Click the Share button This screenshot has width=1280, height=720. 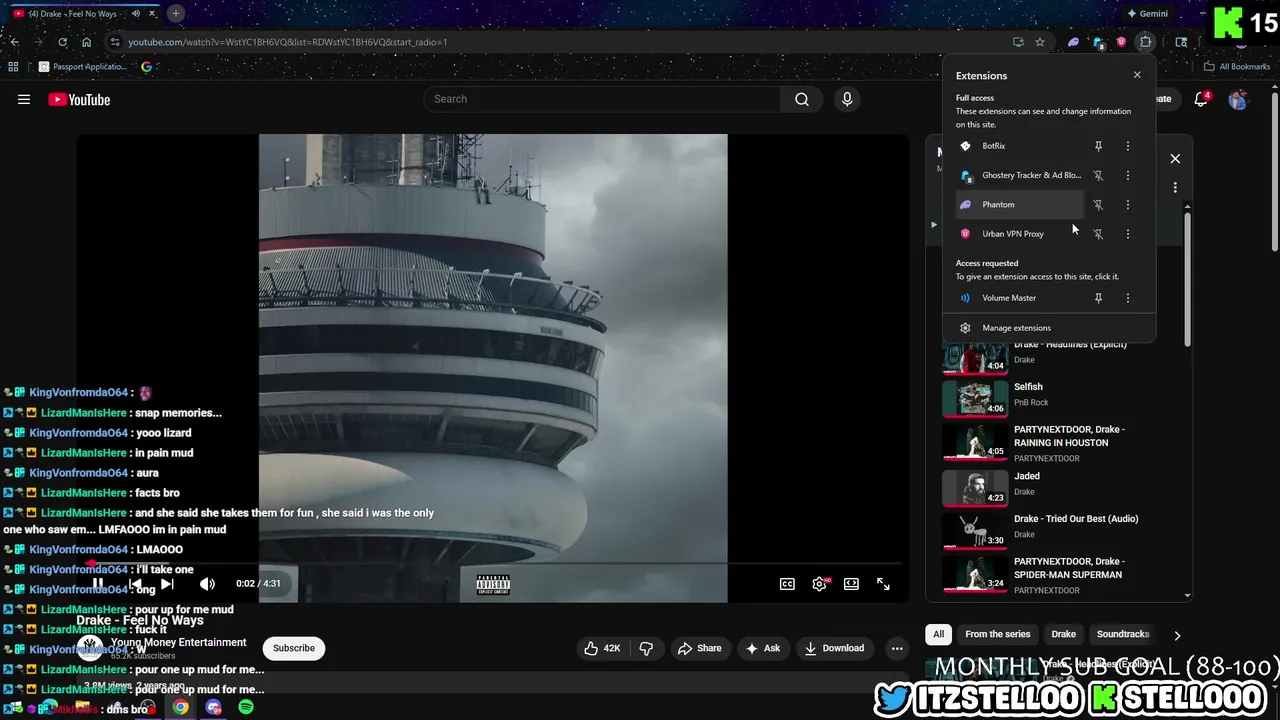click(x=699, y=648)
